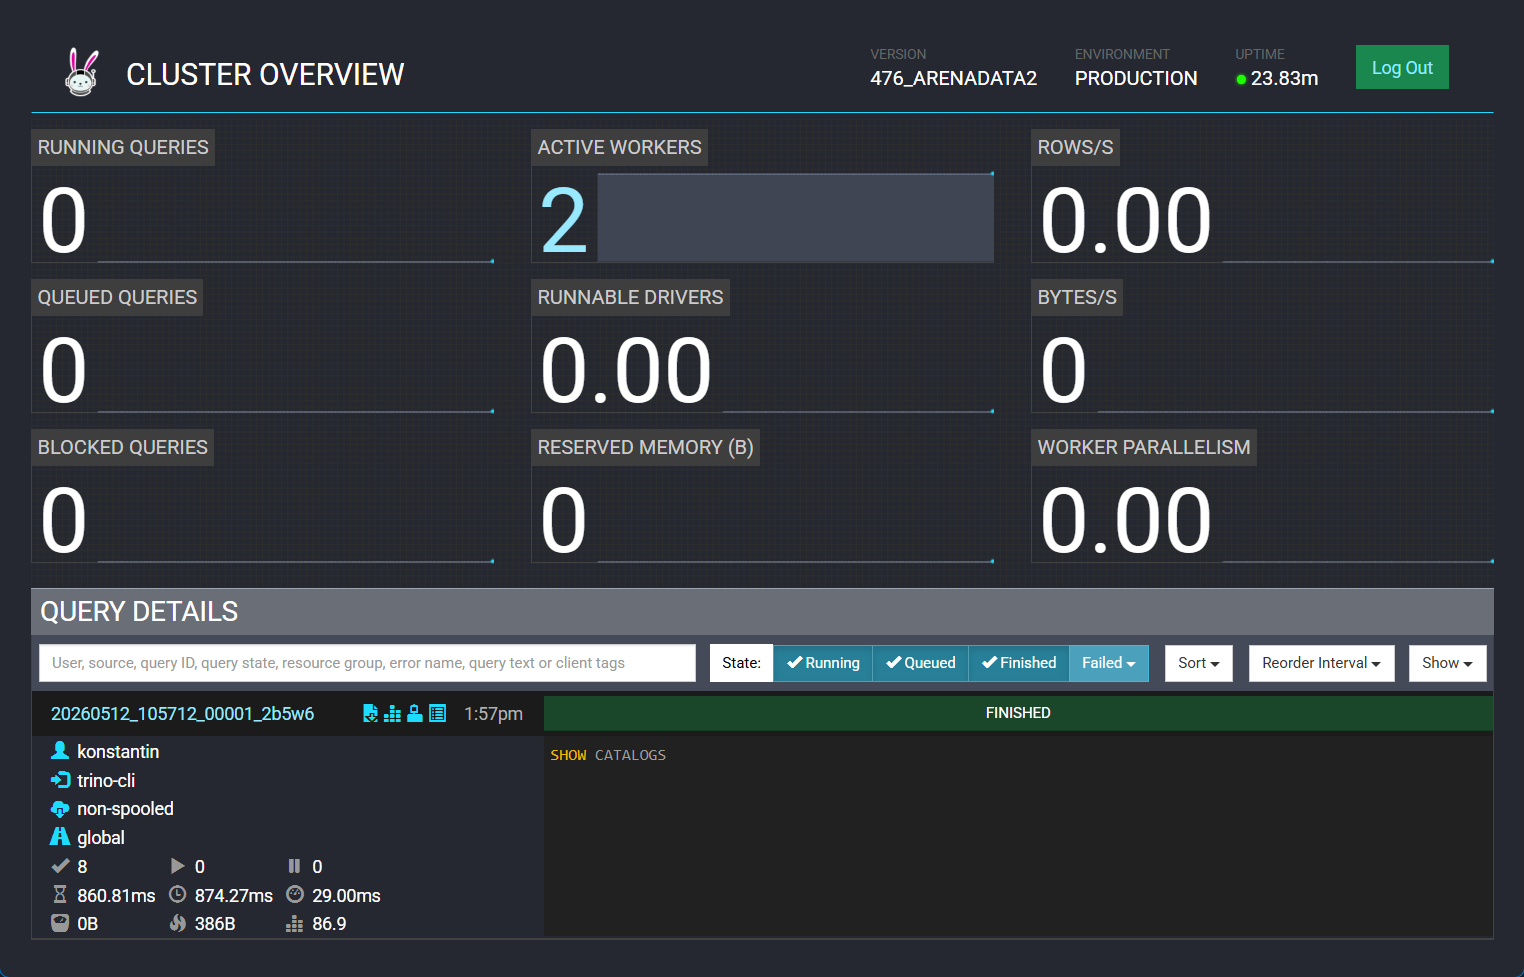Click the Active Workers sparkline chart
Viewport: 1524px width, 977px height.
pyautogui.click(x=795, y=217)
